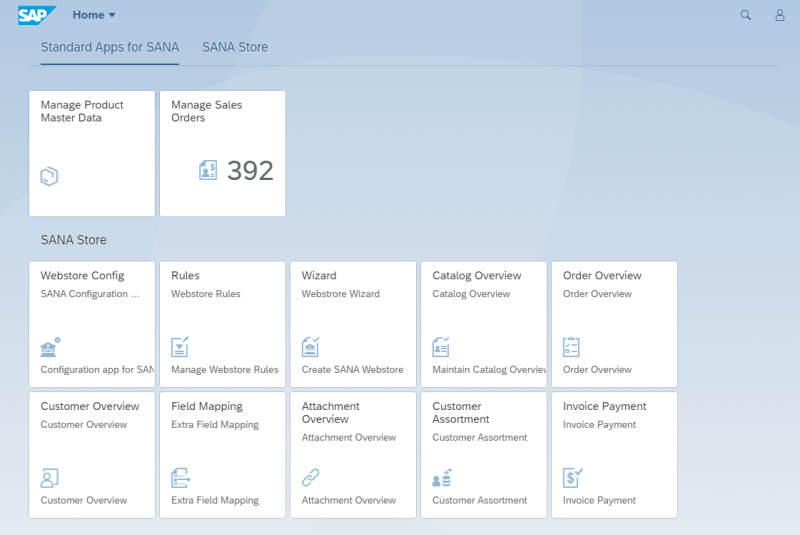Click the Customer Overview person icon
This screenshot has width=800, height=535.
[49, 478]
